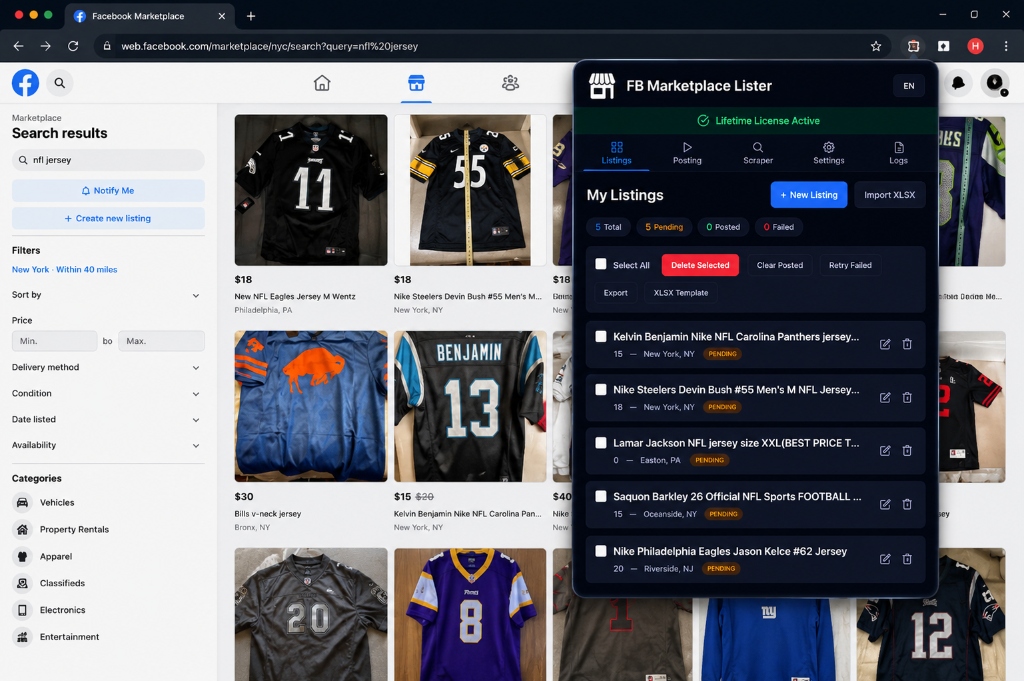
Task: Open the Settings tab in Lister
Action: [829, 153]
